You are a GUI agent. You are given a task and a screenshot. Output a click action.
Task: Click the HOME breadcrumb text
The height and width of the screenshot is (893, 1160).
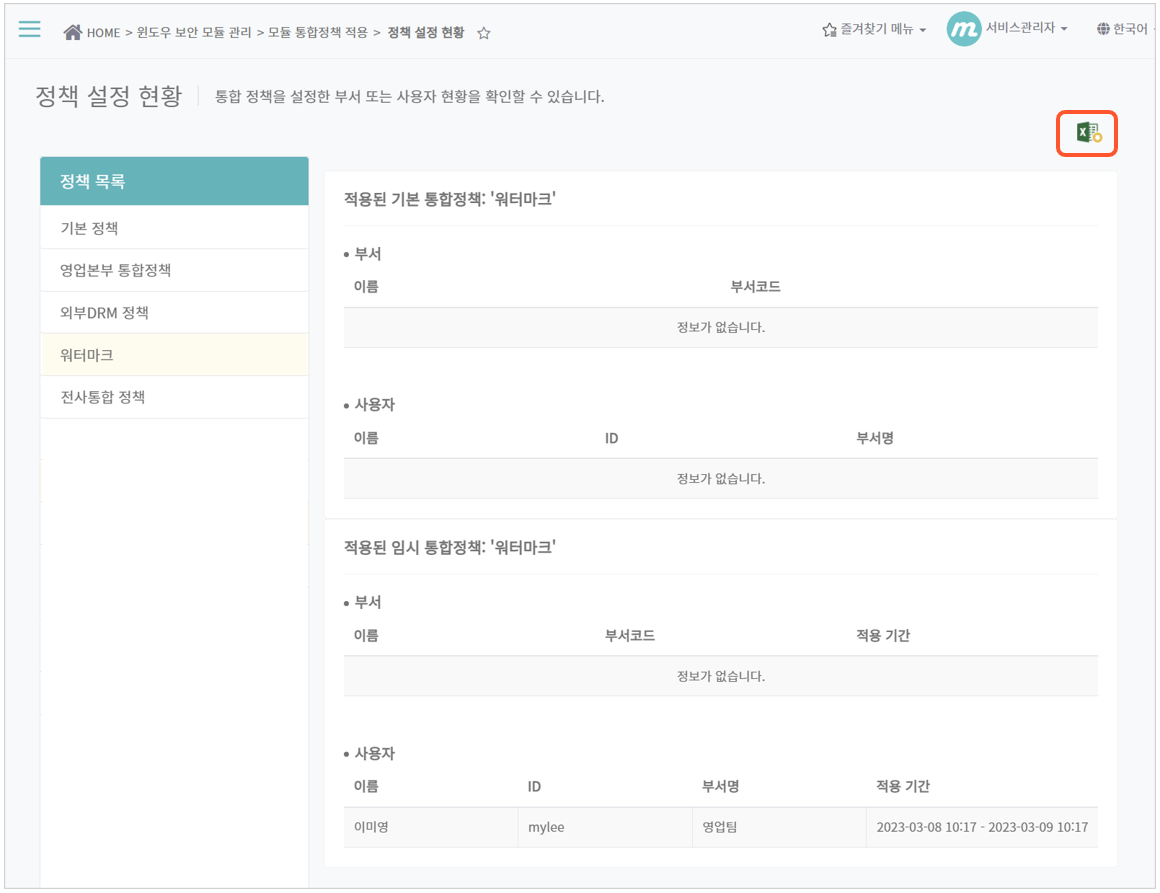coord(104,33)
